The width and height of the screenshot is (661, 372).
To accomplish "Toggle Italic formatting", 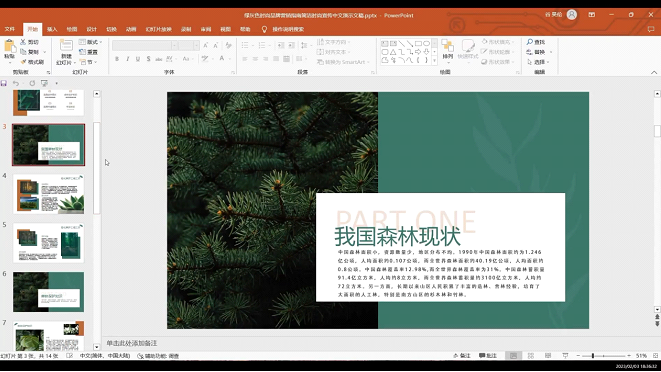I will click(x=127, y=59).
